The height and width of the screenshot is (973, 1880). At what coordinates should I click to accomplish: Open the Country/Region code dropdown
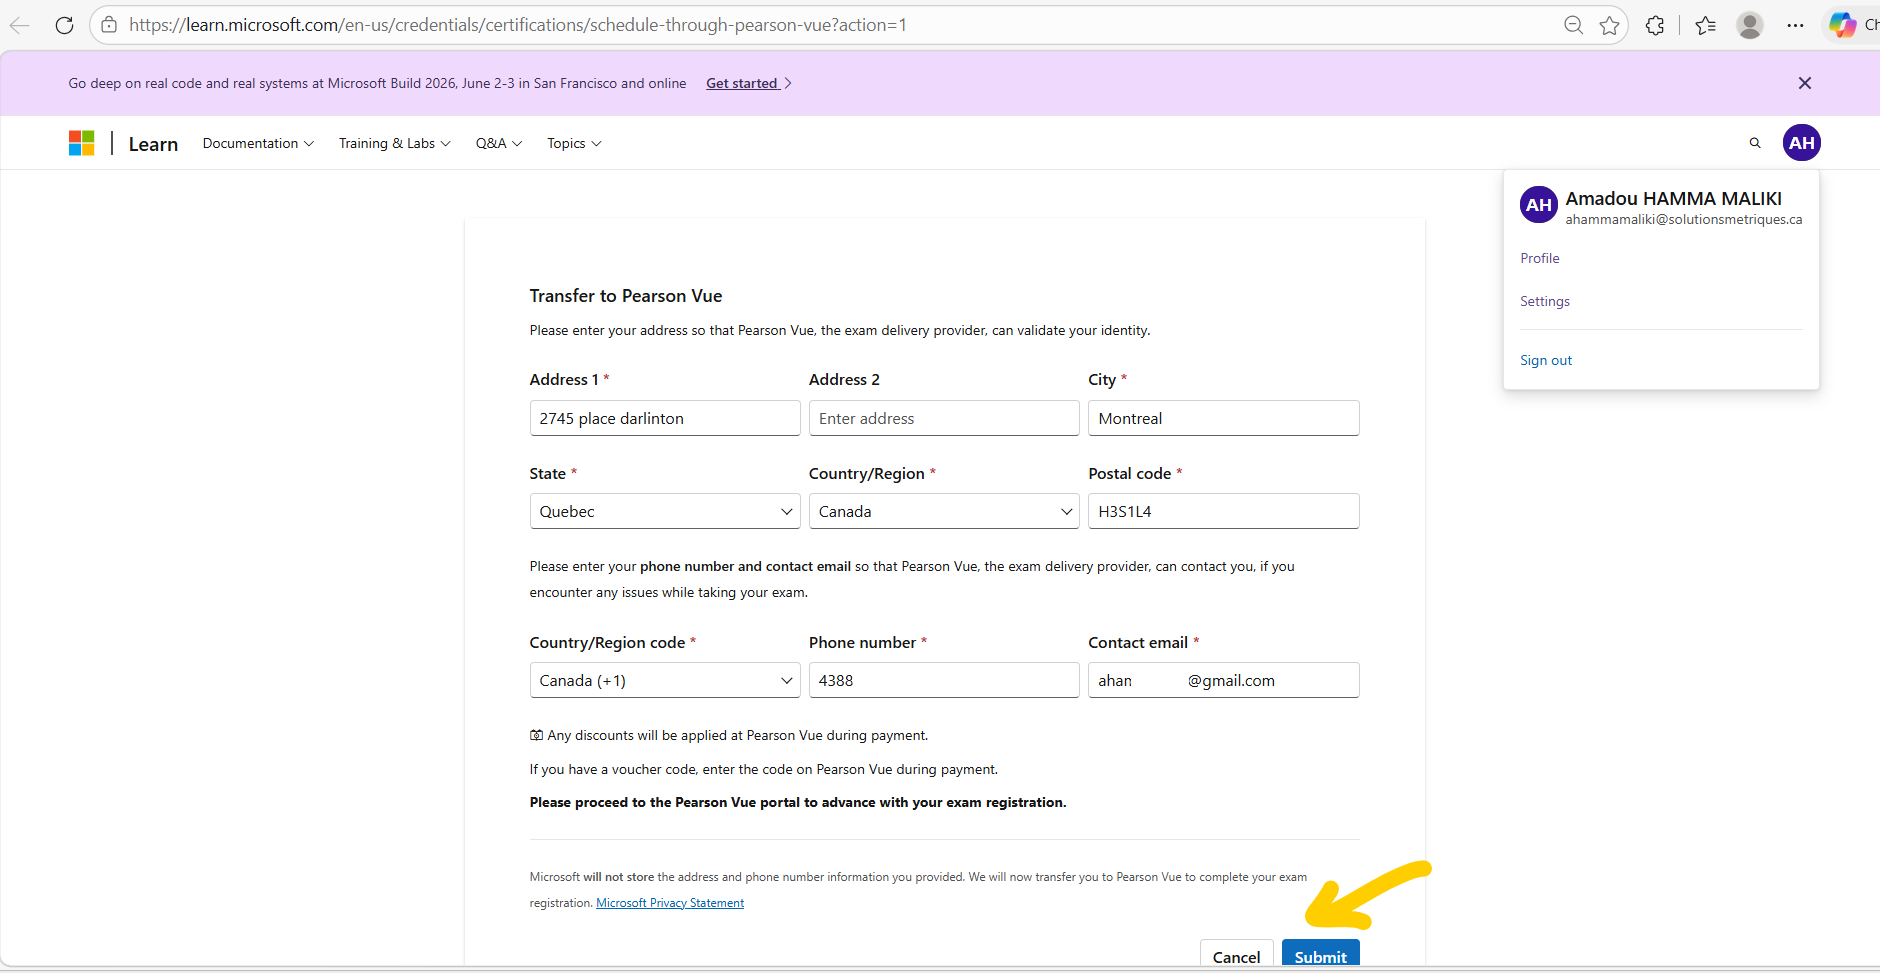(x=665, y=680)
